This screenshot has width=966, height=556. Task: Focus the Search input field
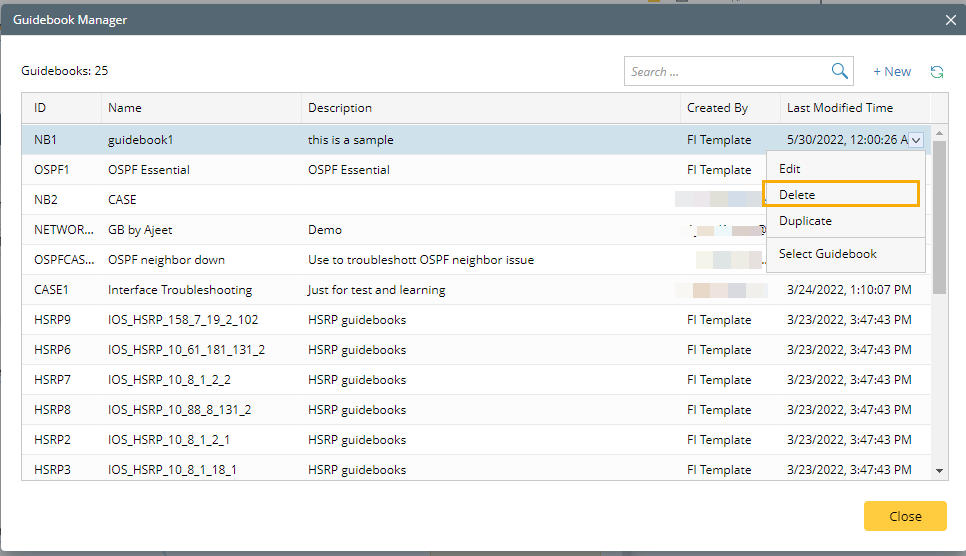click(x=727, y=71)
